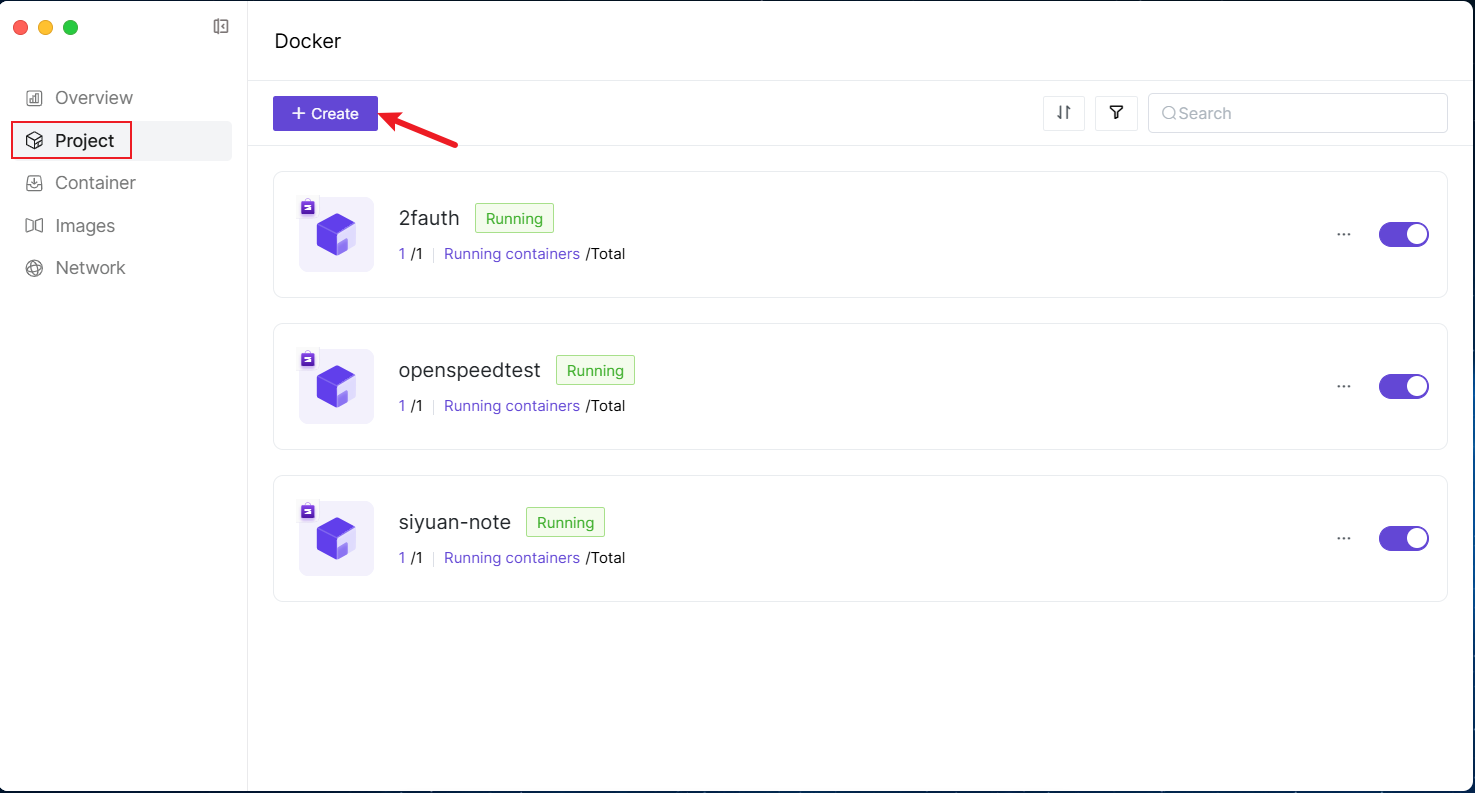The width and height of the screenshot is (1475, 793).
Task: Open the Images section
Action: pos(85,226)
